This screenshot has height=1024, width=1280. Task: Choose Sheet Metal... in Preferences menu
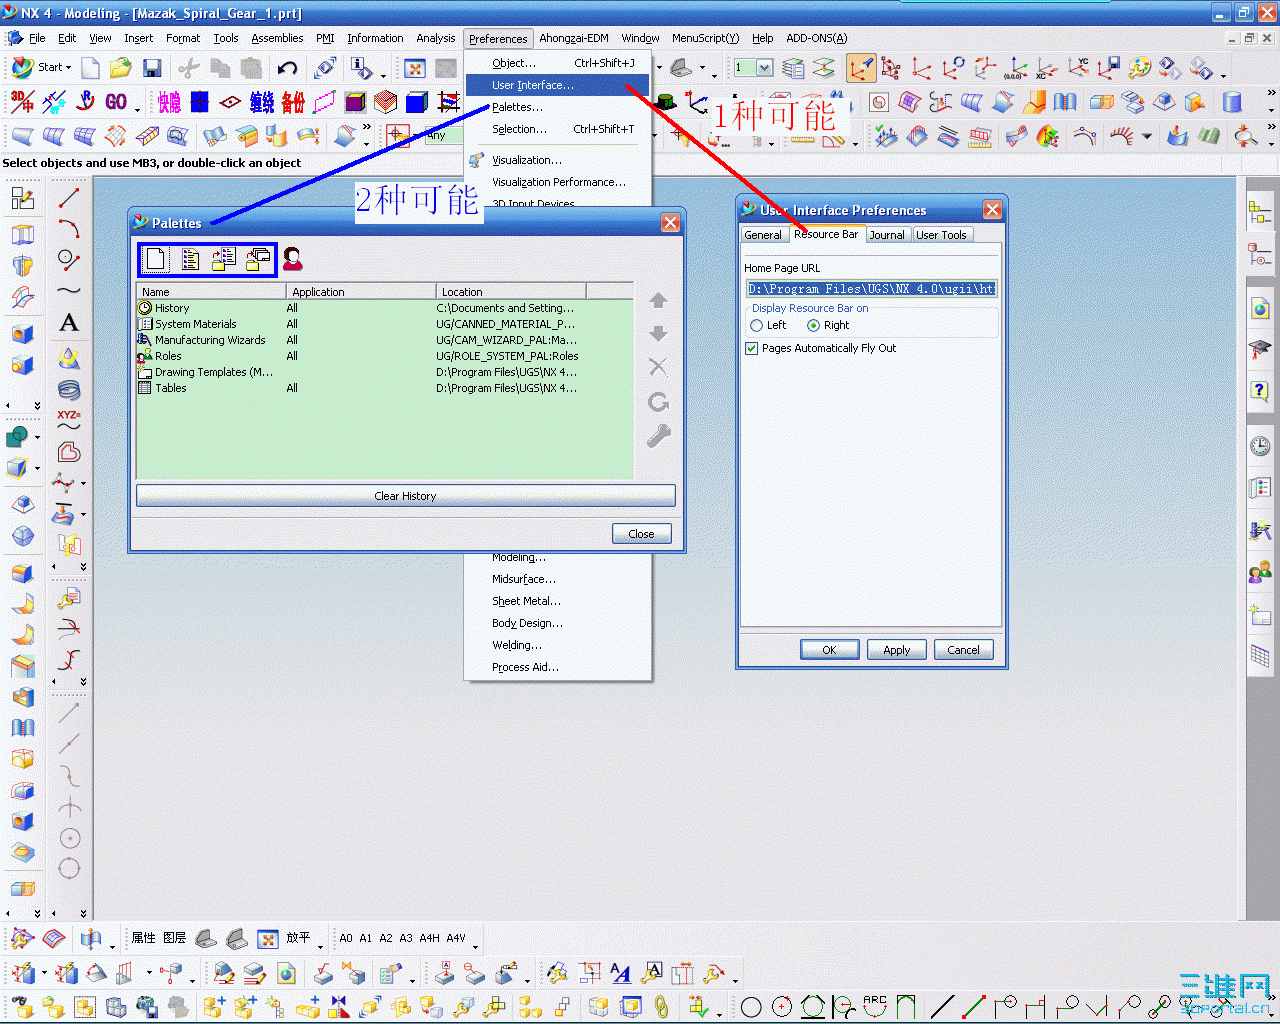pyautogui.click(x=558, y=601)
